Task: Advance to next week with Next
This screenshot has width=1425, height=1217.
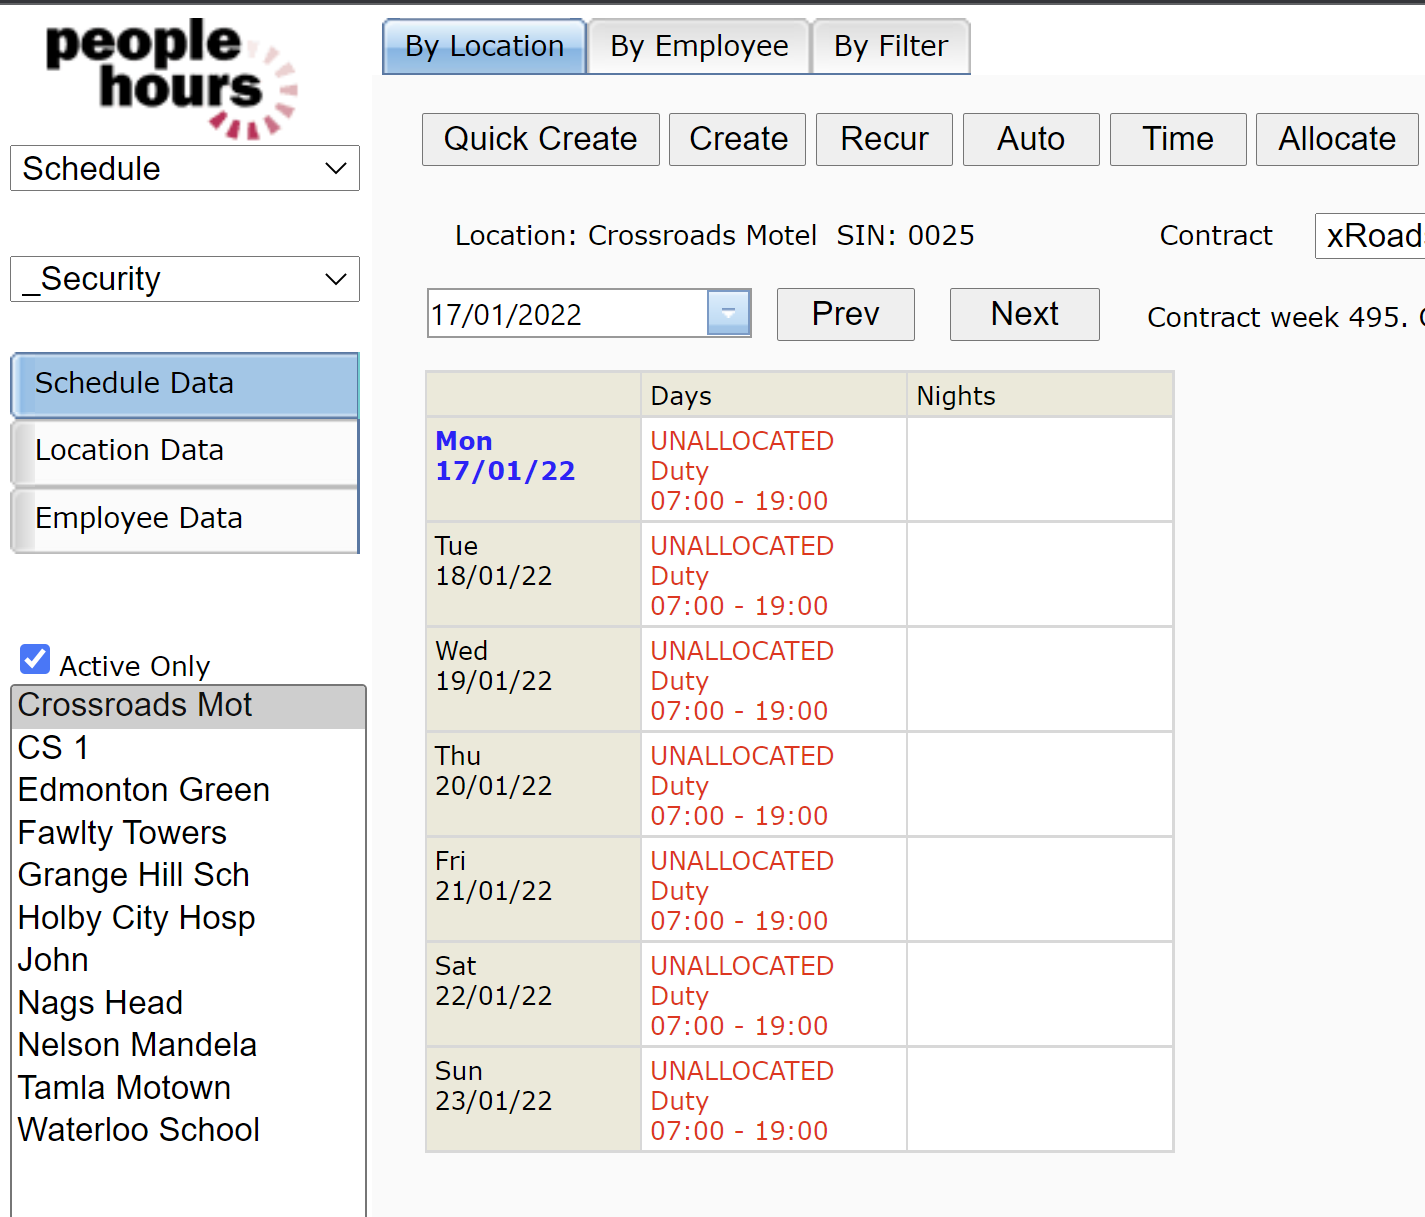Action: click(x=1024, y=314)
